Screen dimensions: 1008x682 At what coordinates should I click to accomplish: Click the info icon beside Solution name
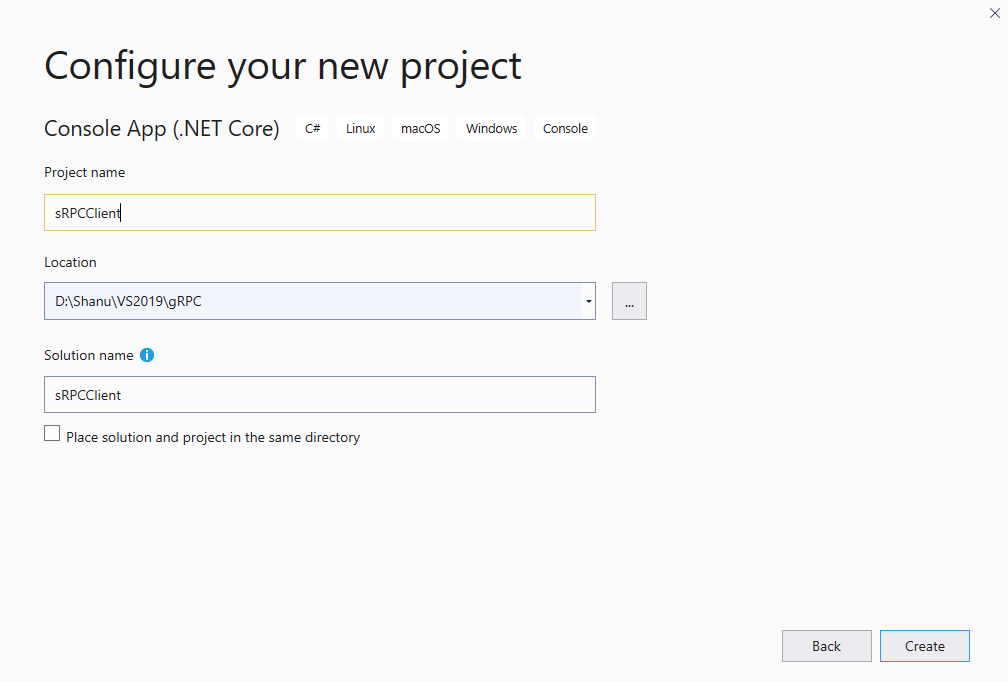click(147, 355)
